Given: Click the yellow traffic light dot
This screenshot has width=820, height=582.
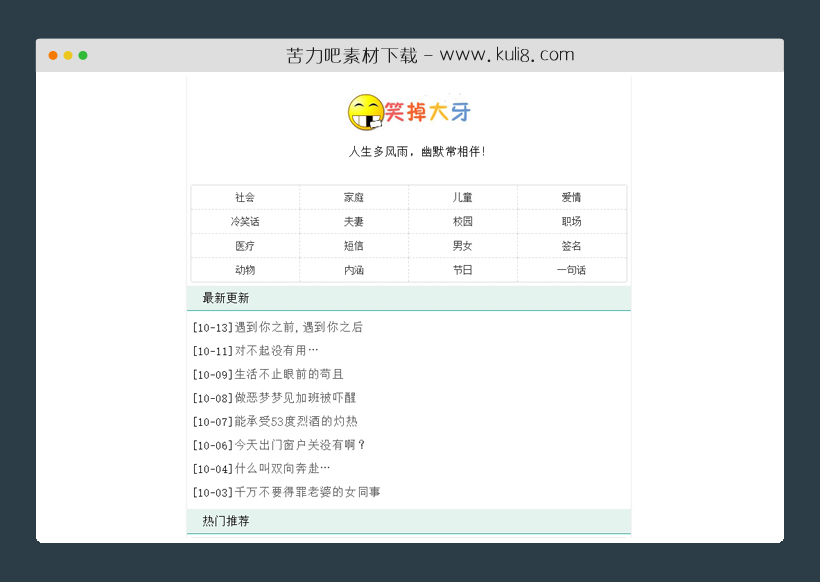Looking at the screenshot, I should (x=70, y=55).
